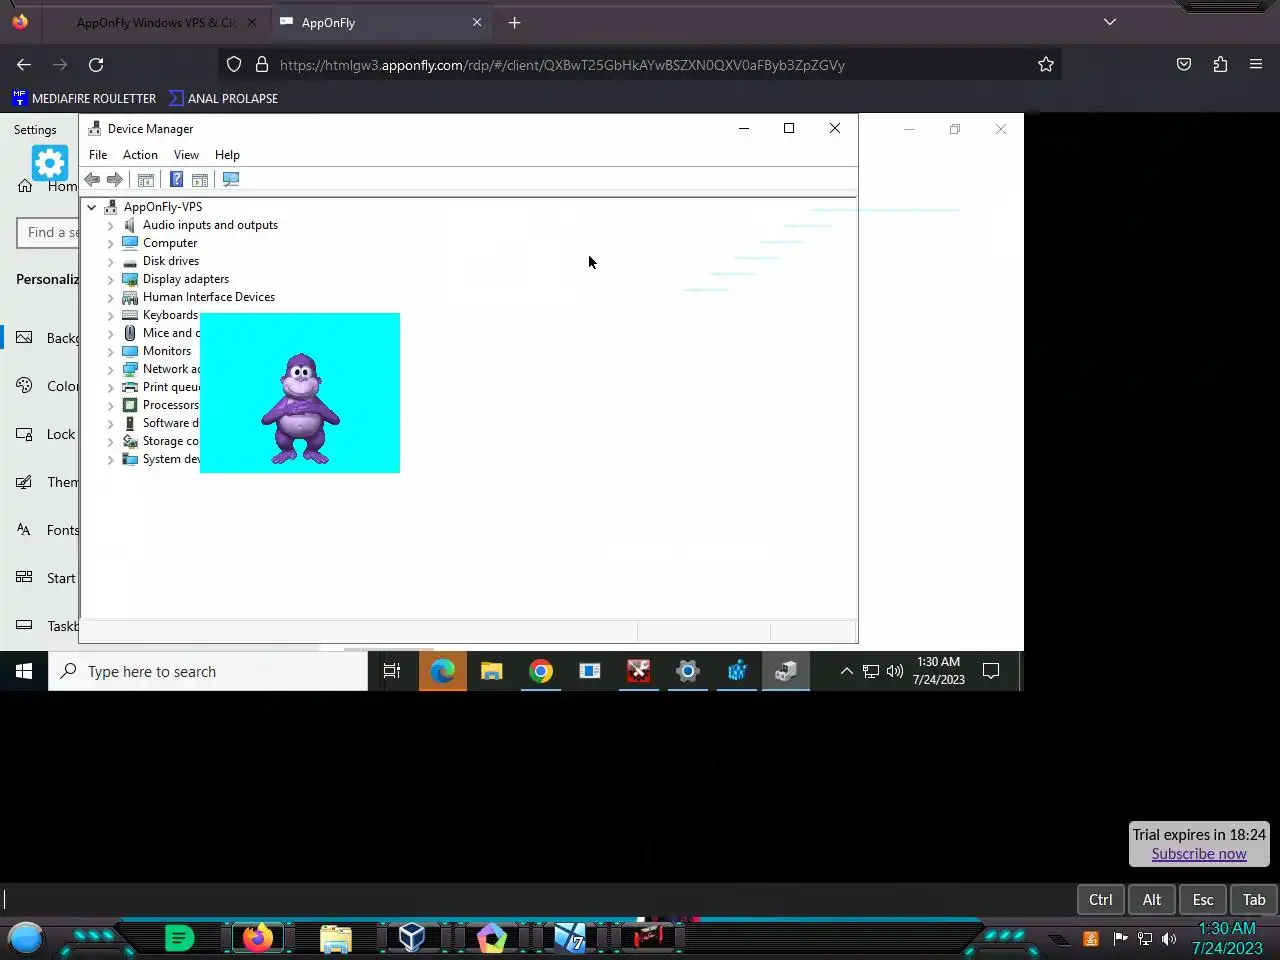The image size is (1280, 960).
Task: Toggle the Show/Hide Action Pane toolbar icon
Action: [200, 180]
